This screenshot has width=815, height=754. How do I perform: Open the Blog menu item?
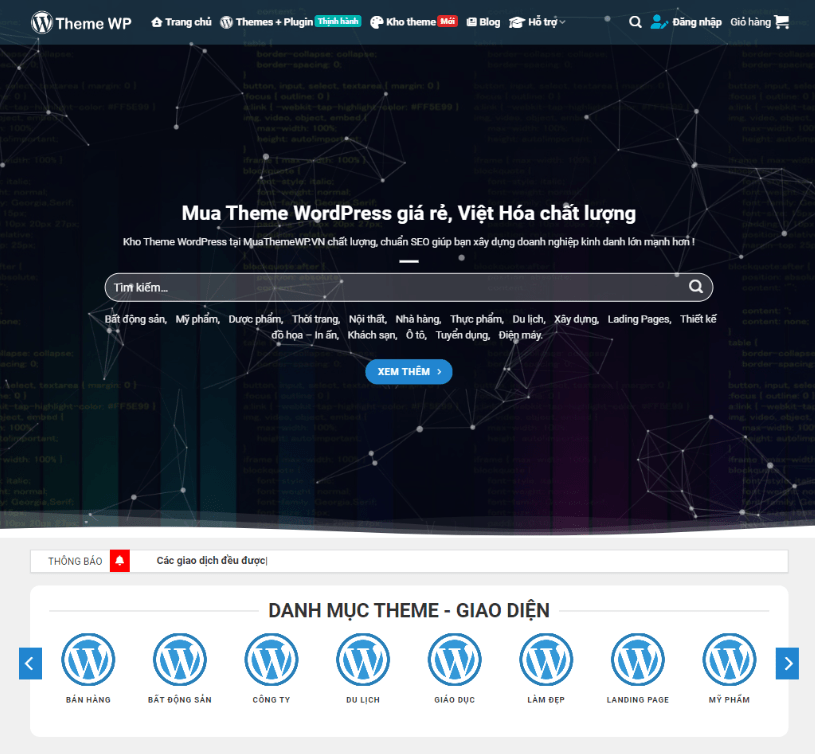point(483,22)
